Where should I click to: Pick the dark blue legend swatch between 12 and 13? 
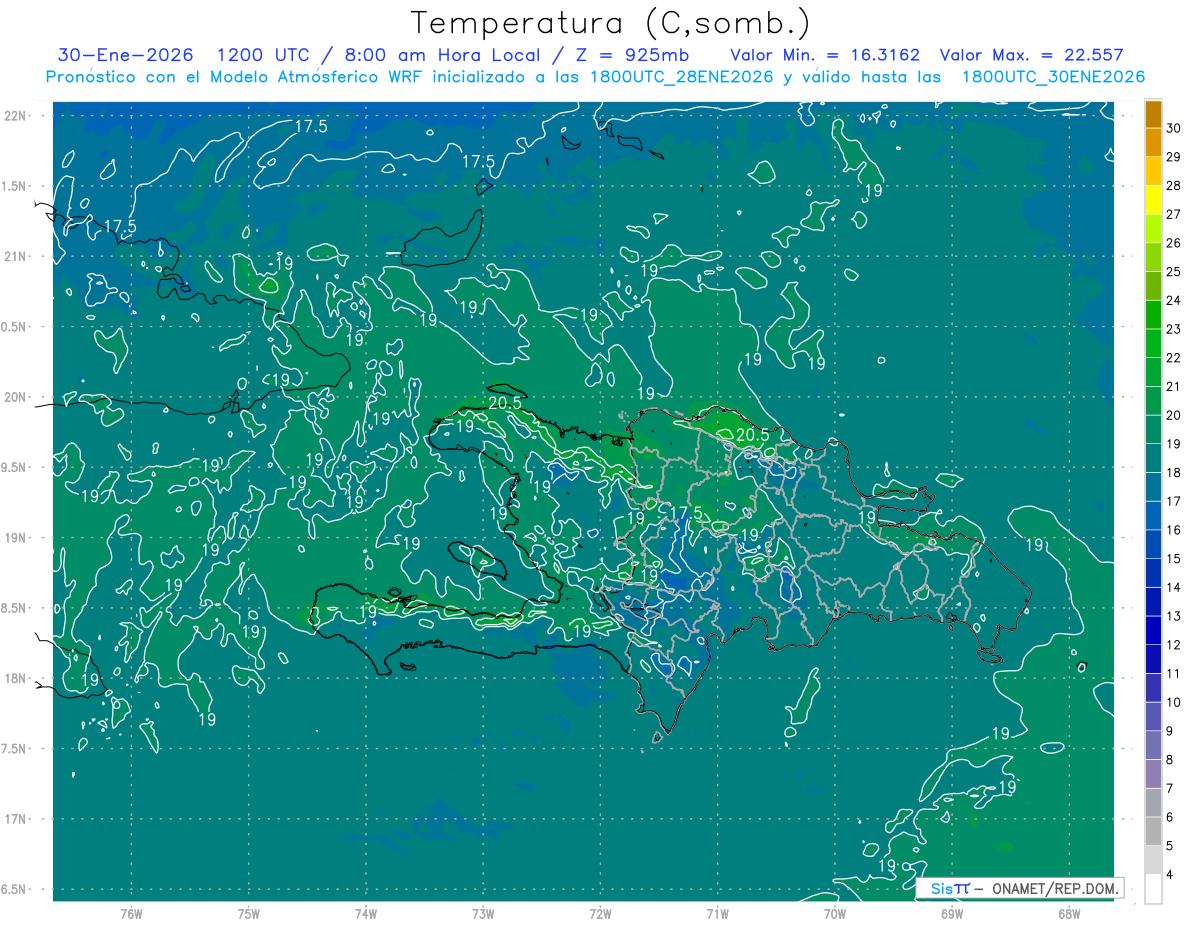coord(1153,631)
